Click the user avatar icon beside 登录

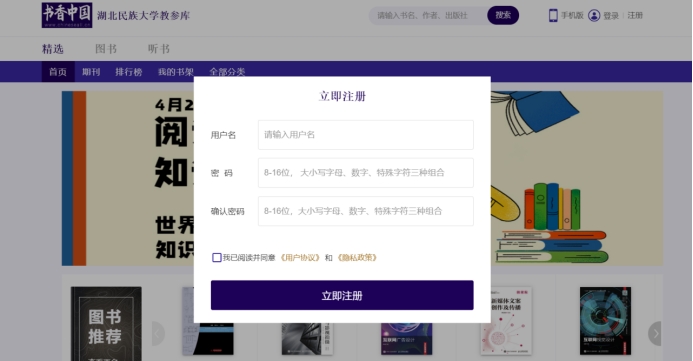(594, 15)
